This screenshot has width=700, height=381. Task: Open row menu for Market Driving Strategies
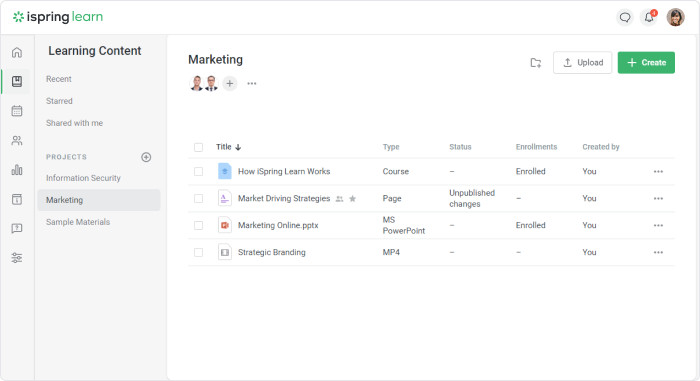click(658, 198)
